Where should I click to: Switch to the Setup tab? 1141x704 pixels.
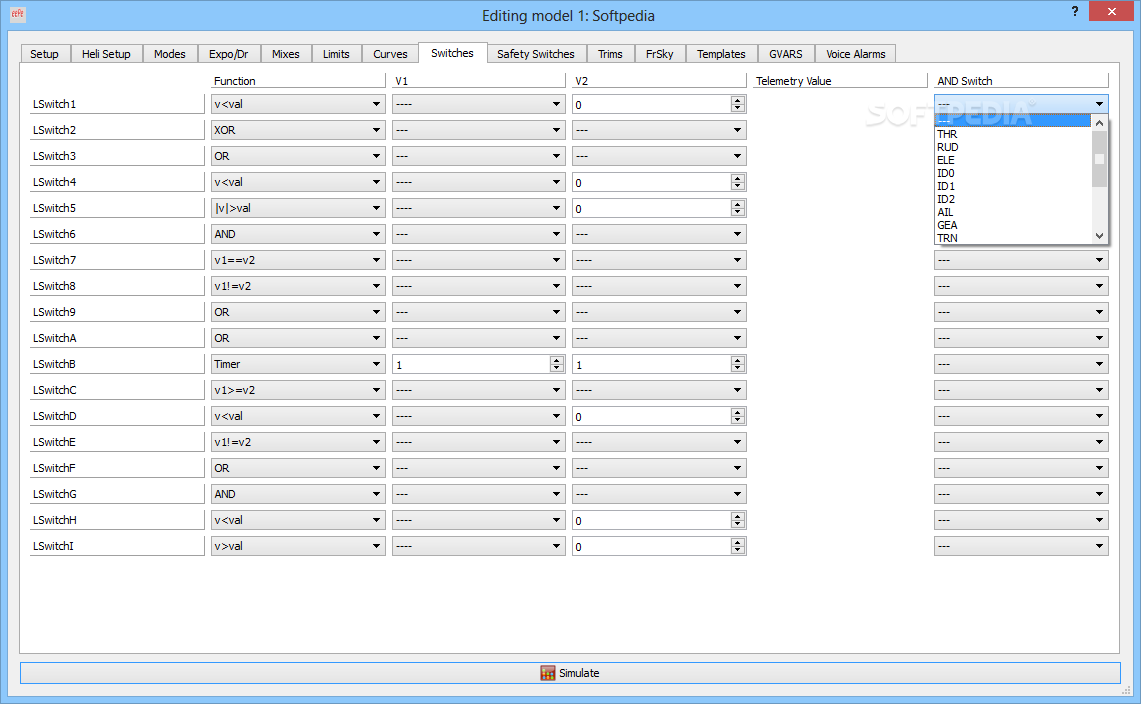(x=44, y=54)
